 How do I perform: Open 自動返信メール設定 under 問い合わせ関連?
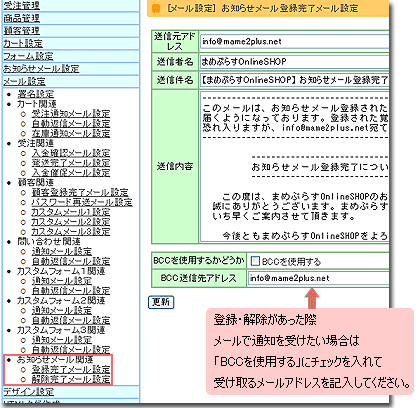pos(71,261)
